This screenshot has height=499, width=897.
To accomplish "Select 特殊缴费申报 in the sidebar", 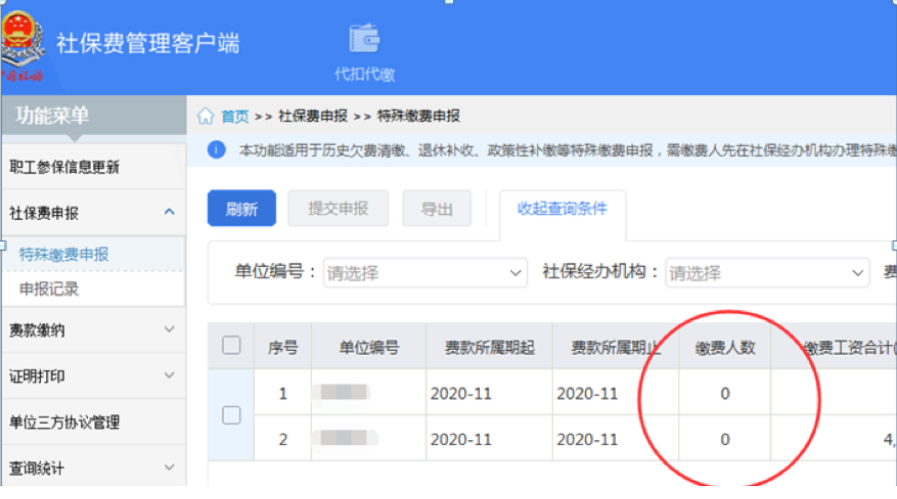I will pyautogui.click(x=64, y=254).
